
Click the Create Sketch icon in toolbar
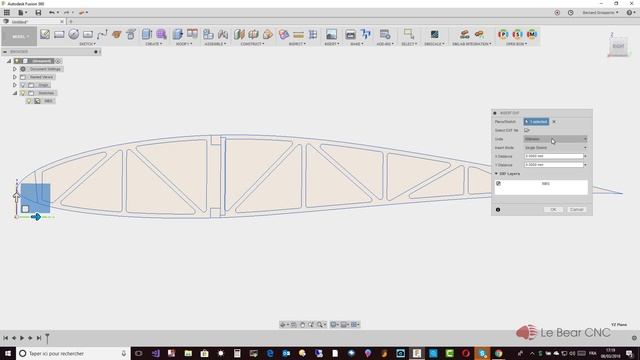(x=45, y=34)
